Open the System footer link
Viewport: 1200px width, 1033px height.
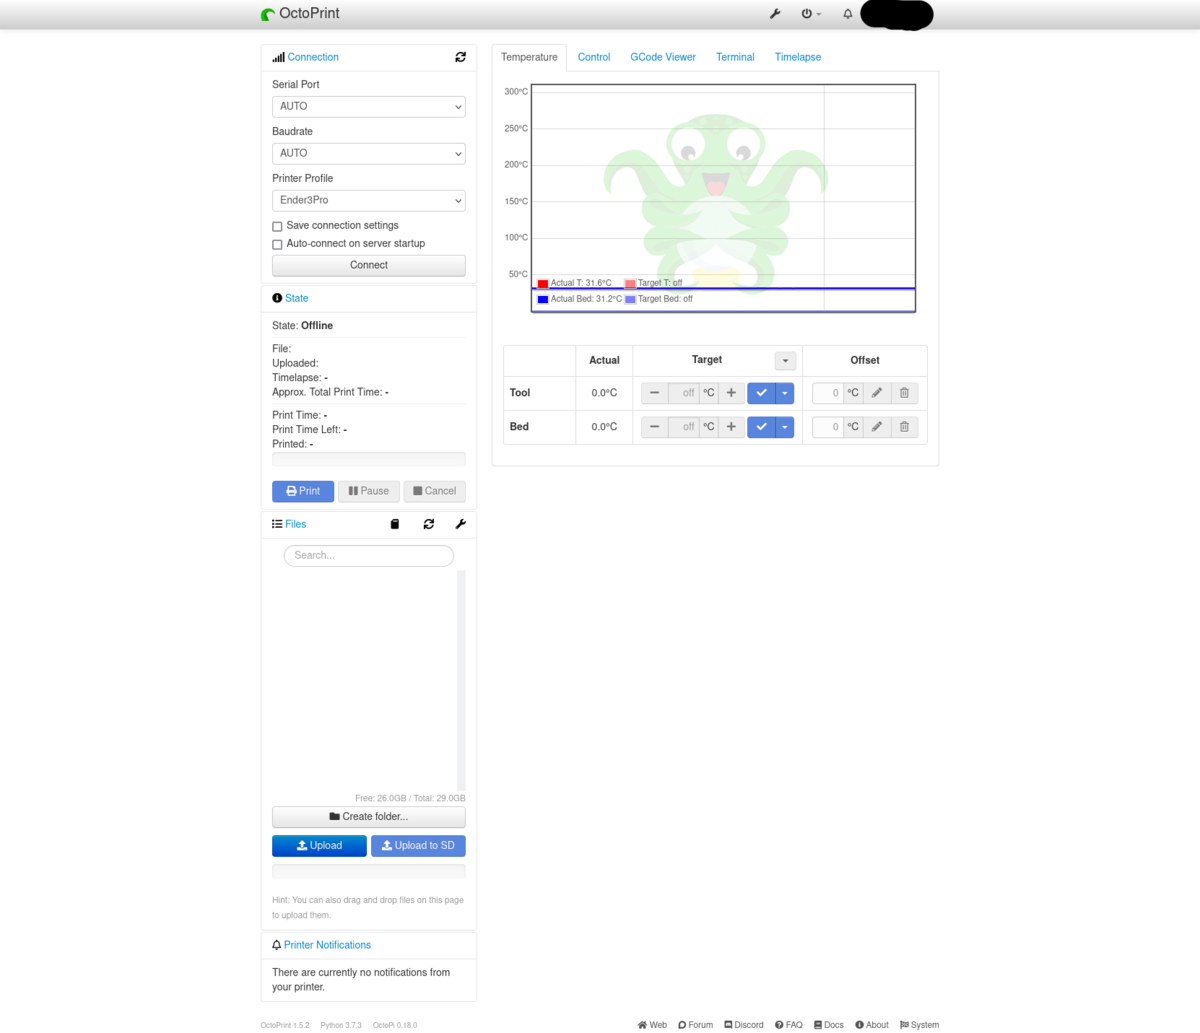pyautogui.click(x=920, y=1025)
